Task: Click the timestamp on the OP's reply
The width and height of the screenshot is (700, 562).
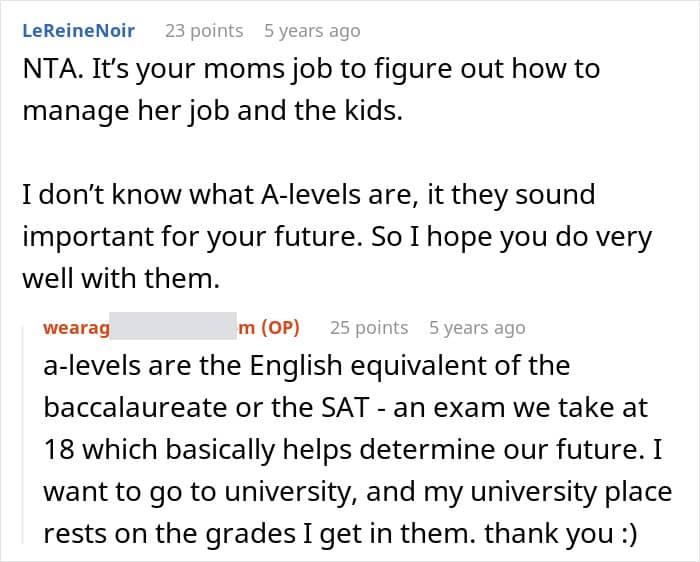Action: (x=476, y=327)
